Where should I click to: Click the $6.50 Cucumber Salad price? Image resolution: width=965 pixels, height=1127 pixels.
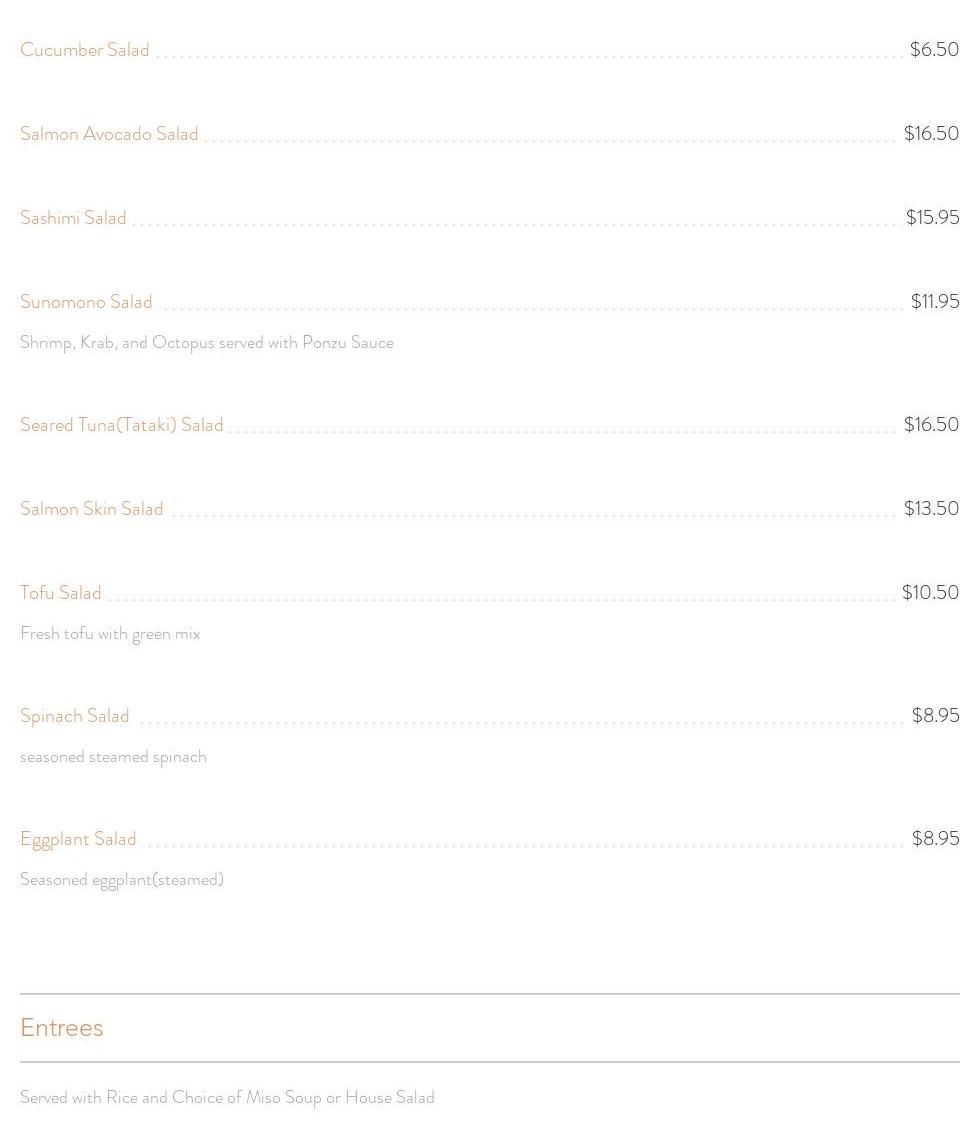click(934, 49)
